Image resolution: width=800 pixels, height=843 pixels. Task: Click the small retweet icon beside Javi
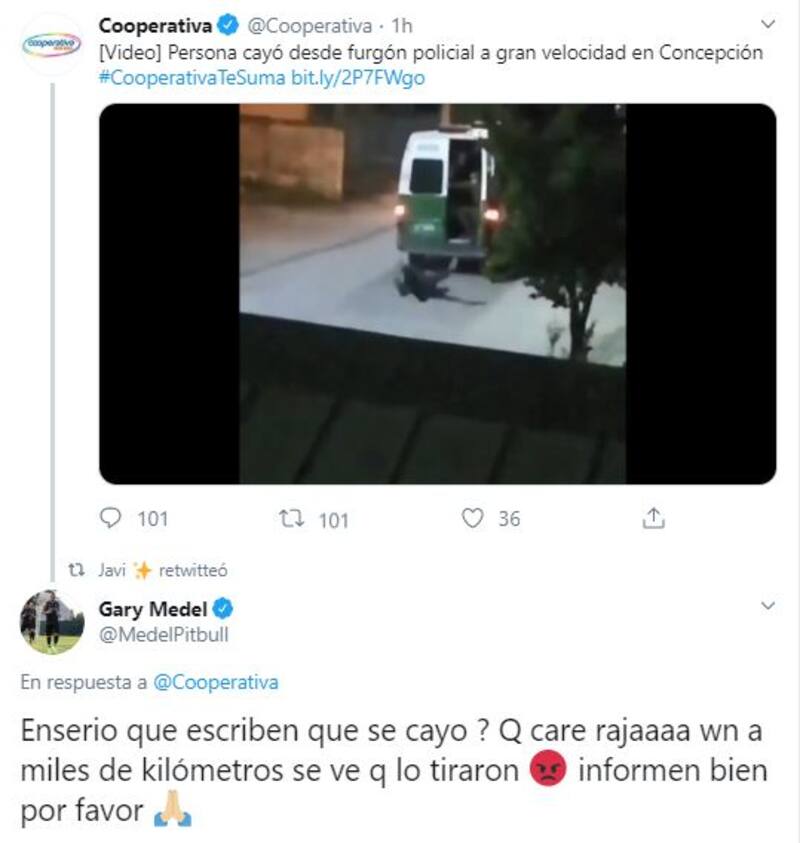click(77, 570)
